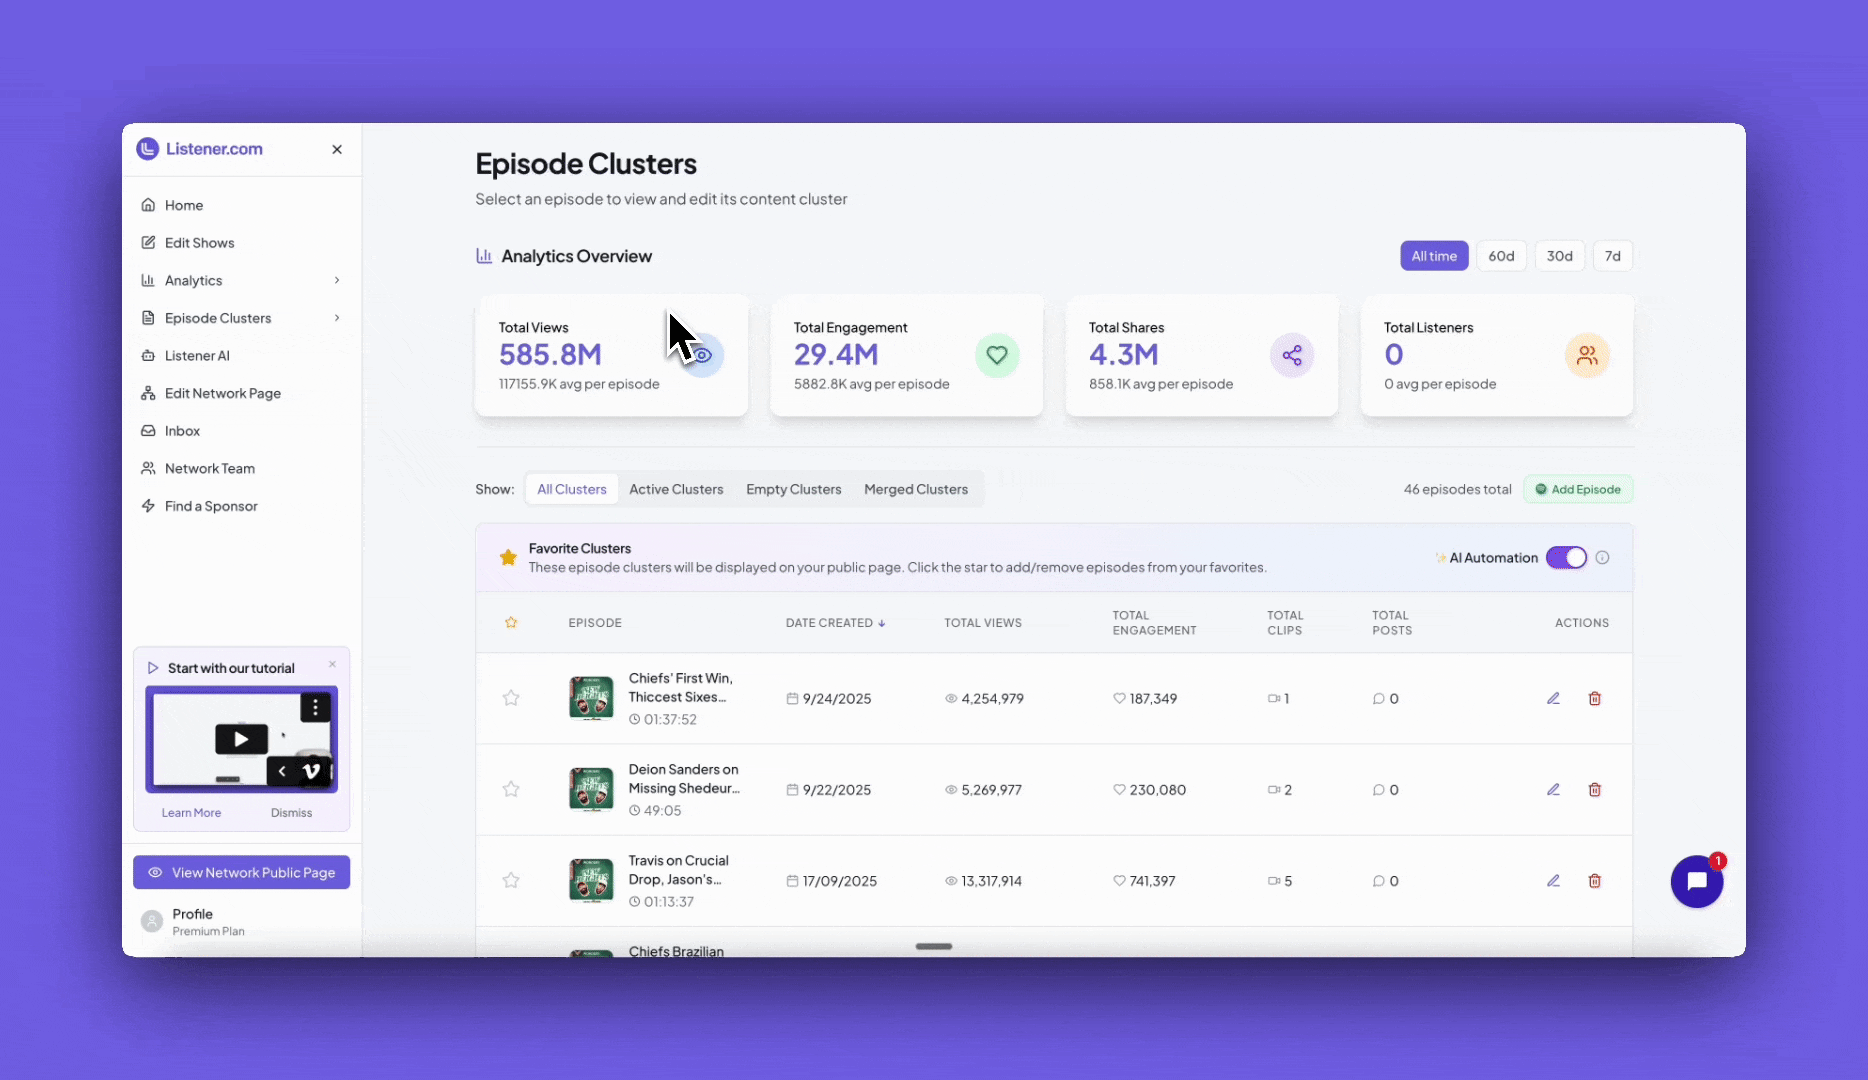Click the Total Shares share icon
1868x1080 pixels.
coord(1292,355)
